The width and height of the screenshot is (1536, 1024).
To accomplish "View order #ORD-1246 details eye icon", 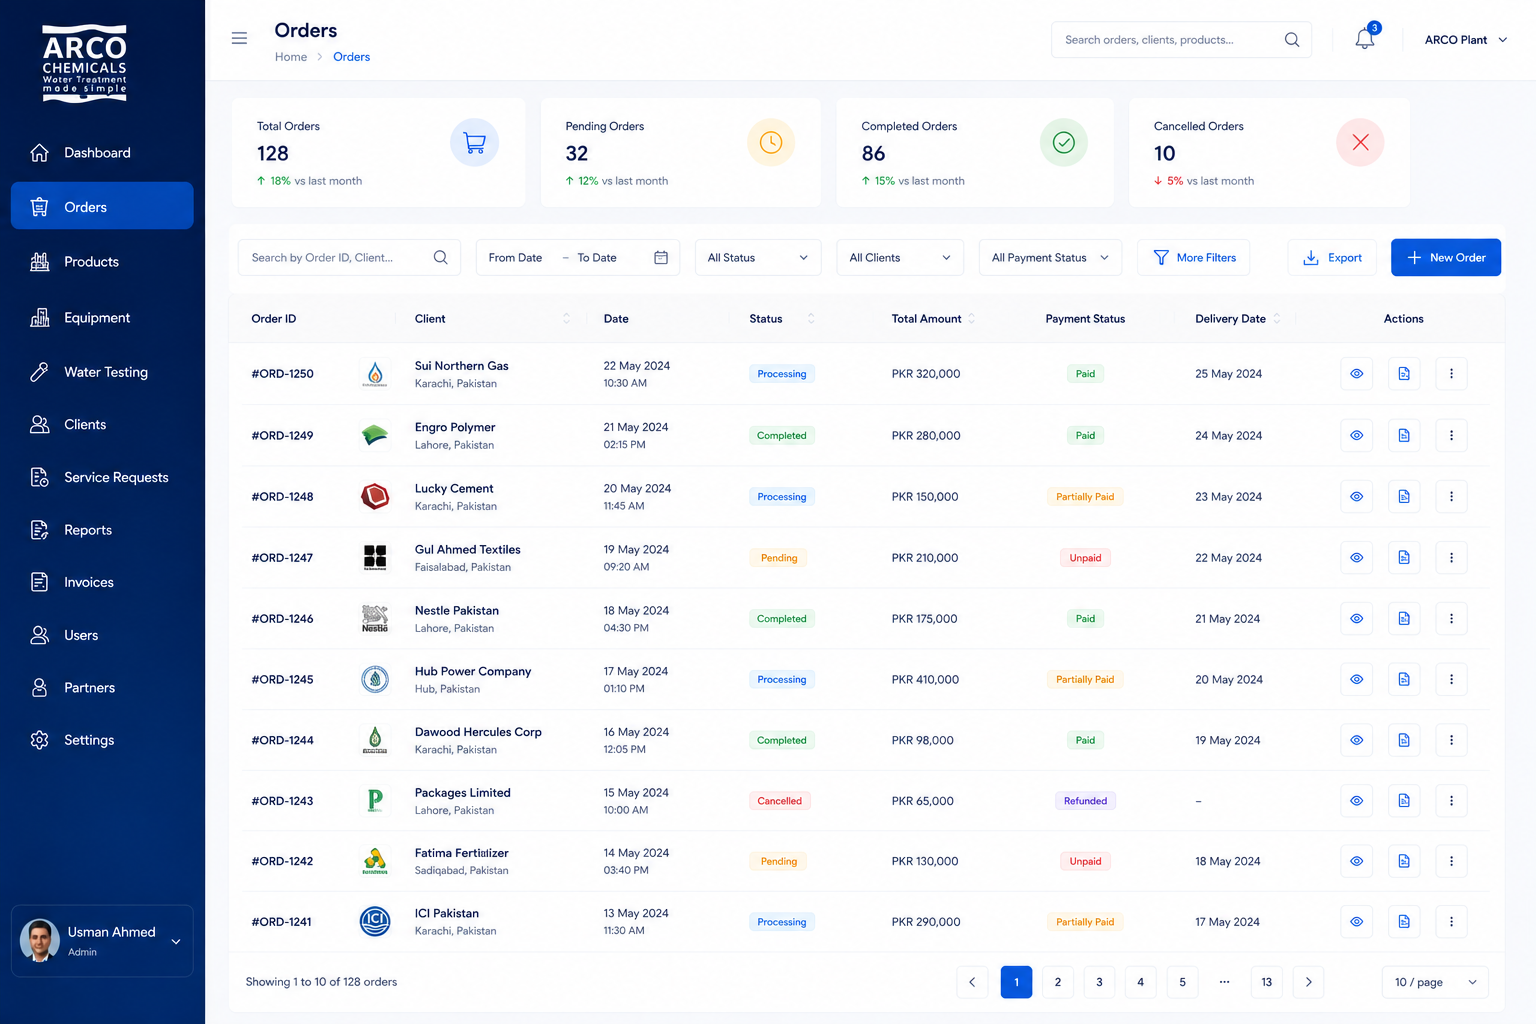I will [x=1357, y=619].
